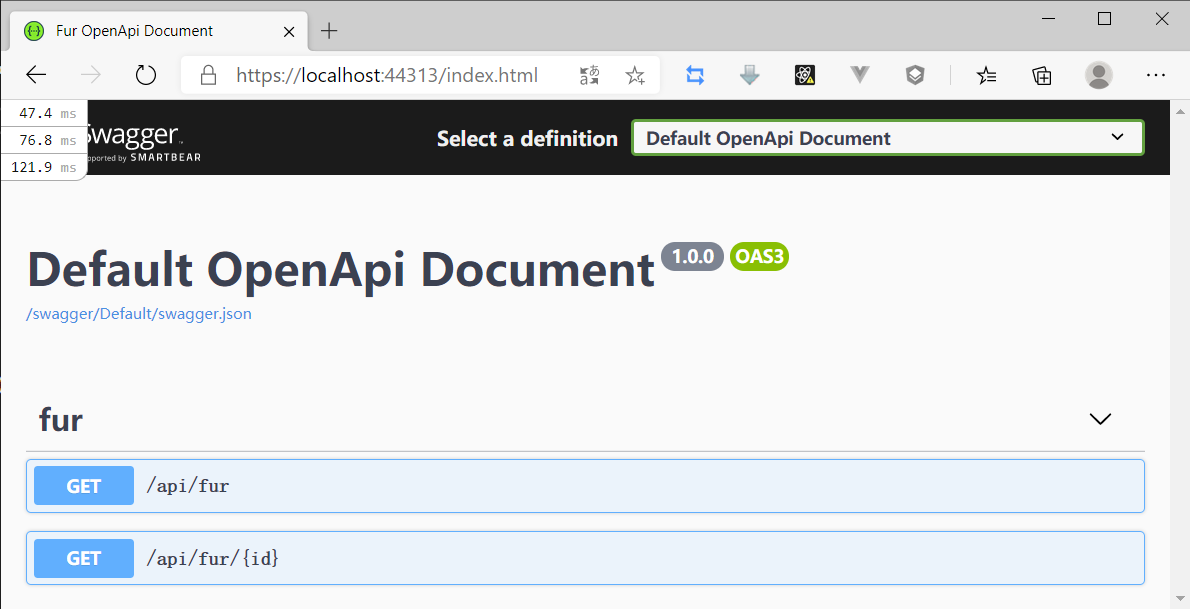Go back to previous page
This screenshot has height=609, width=1190.
(36, 75)
